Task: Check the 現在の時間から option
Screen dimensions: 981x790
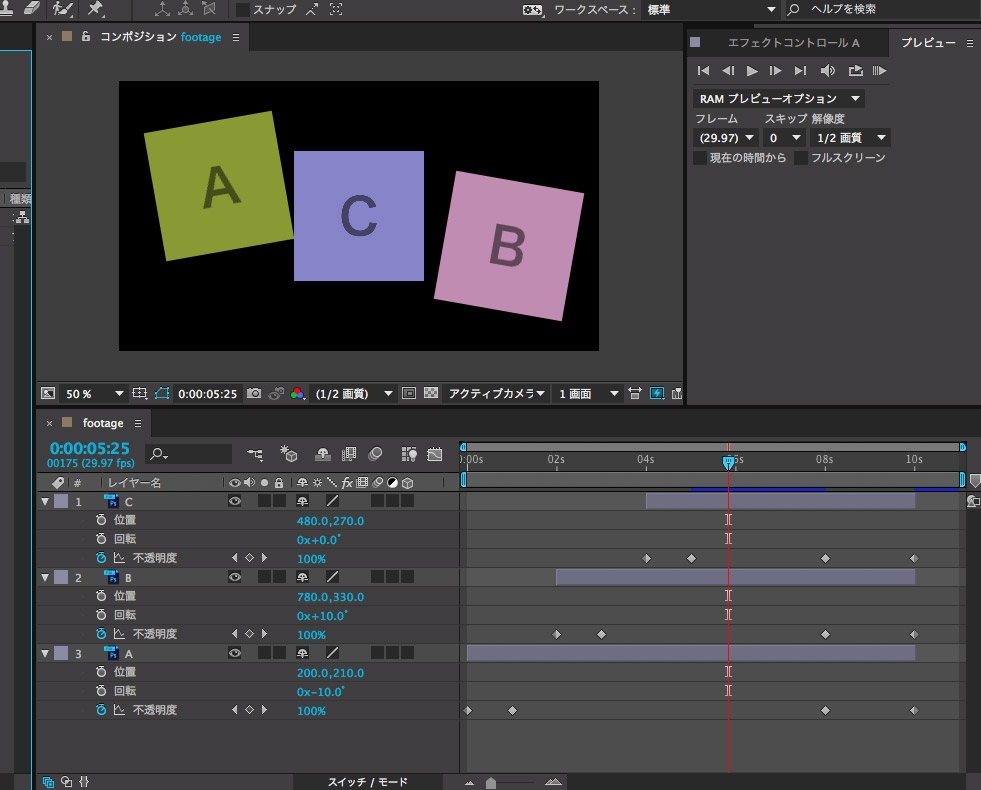Action: pos(700,158)
